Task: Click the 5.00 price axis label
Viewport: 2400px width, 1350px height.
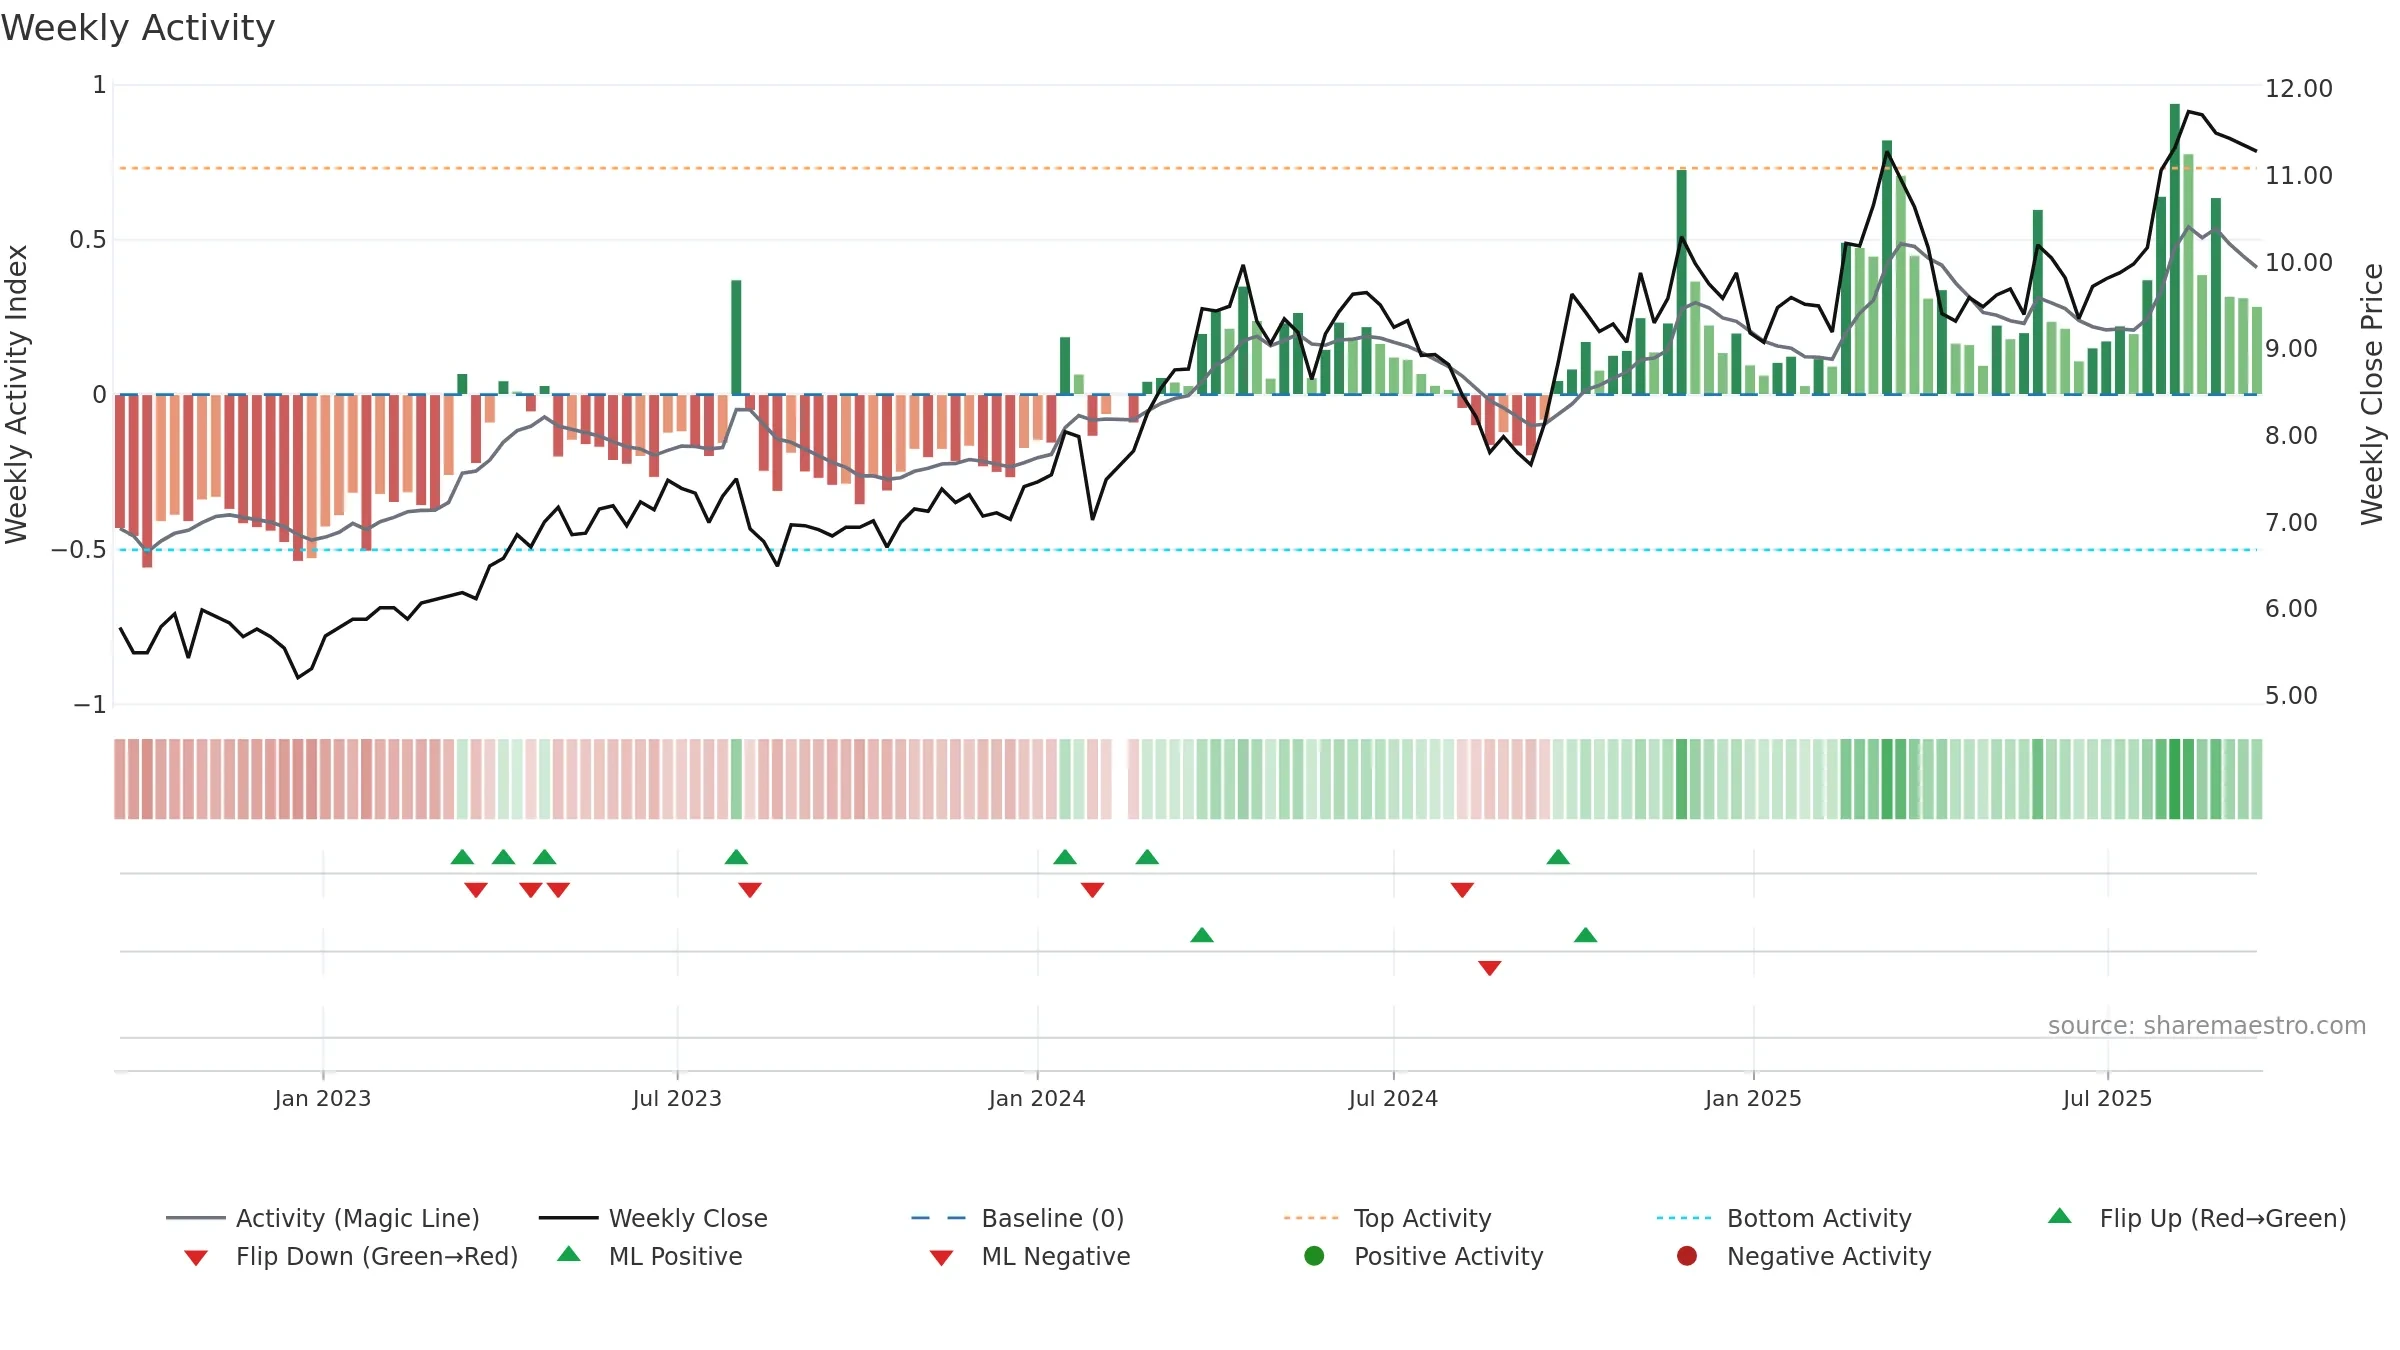Action: (x=2291, y=696)
